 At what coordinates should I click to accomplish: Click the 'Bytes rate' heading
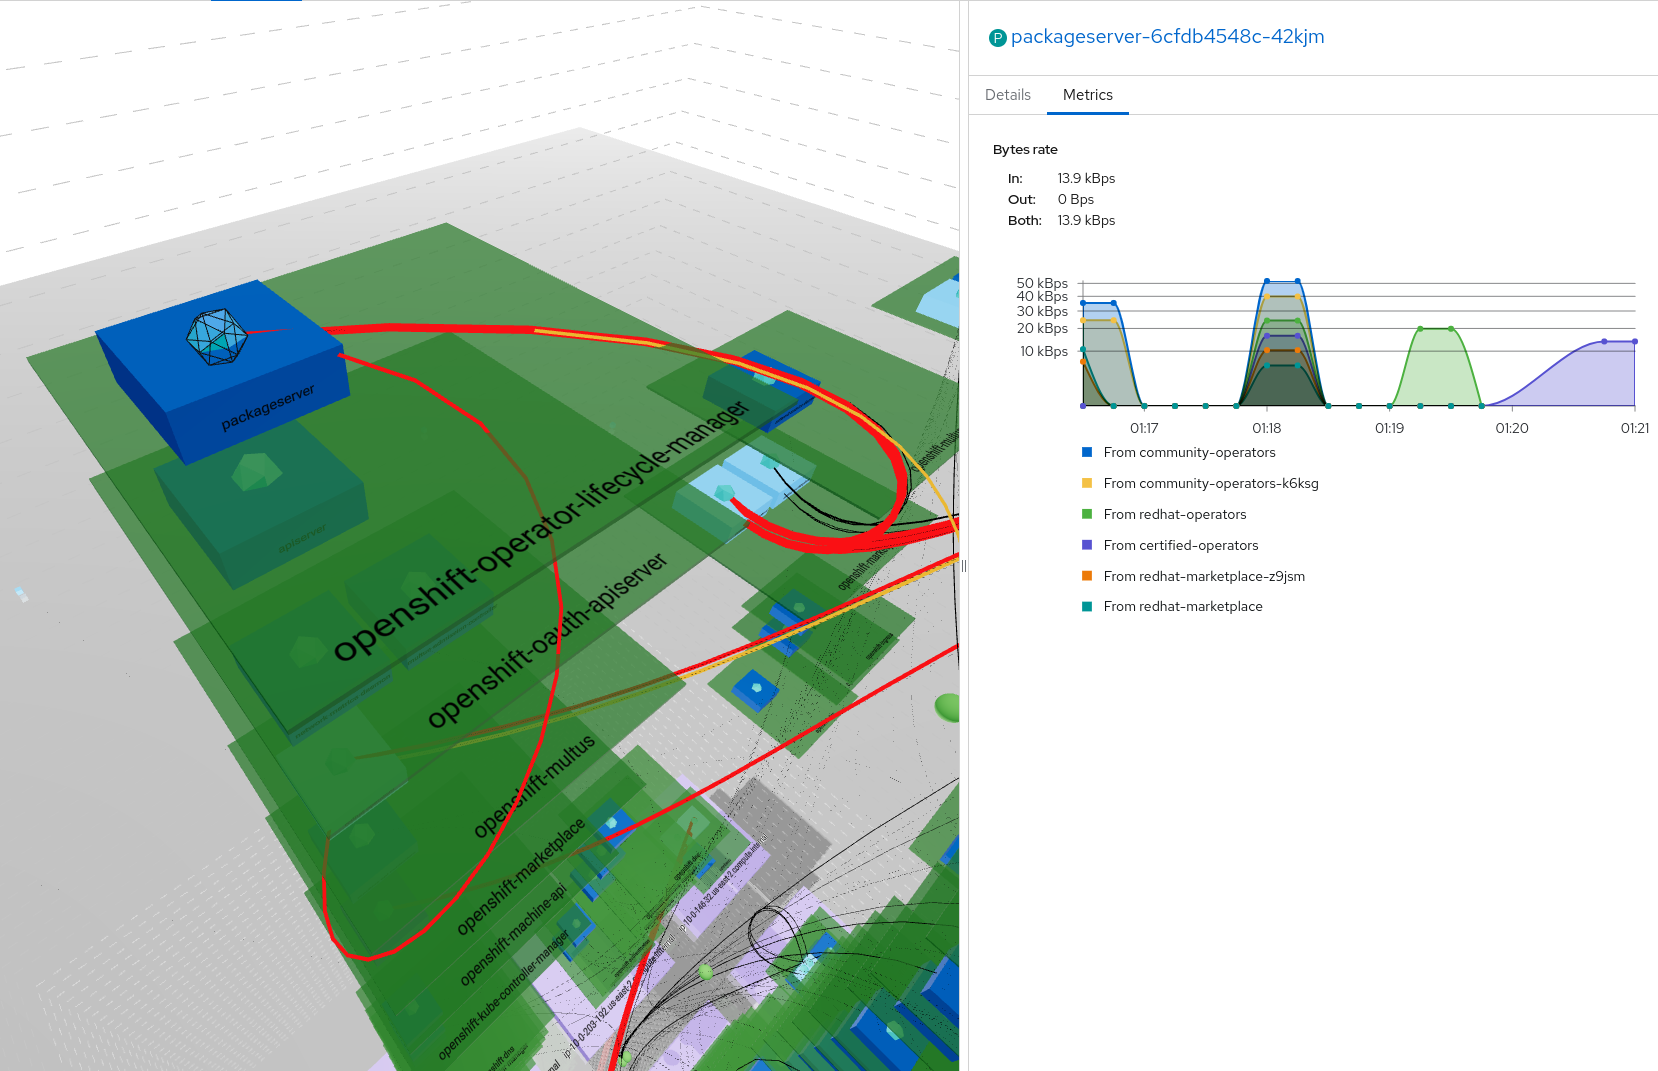tap(1025, 149)
